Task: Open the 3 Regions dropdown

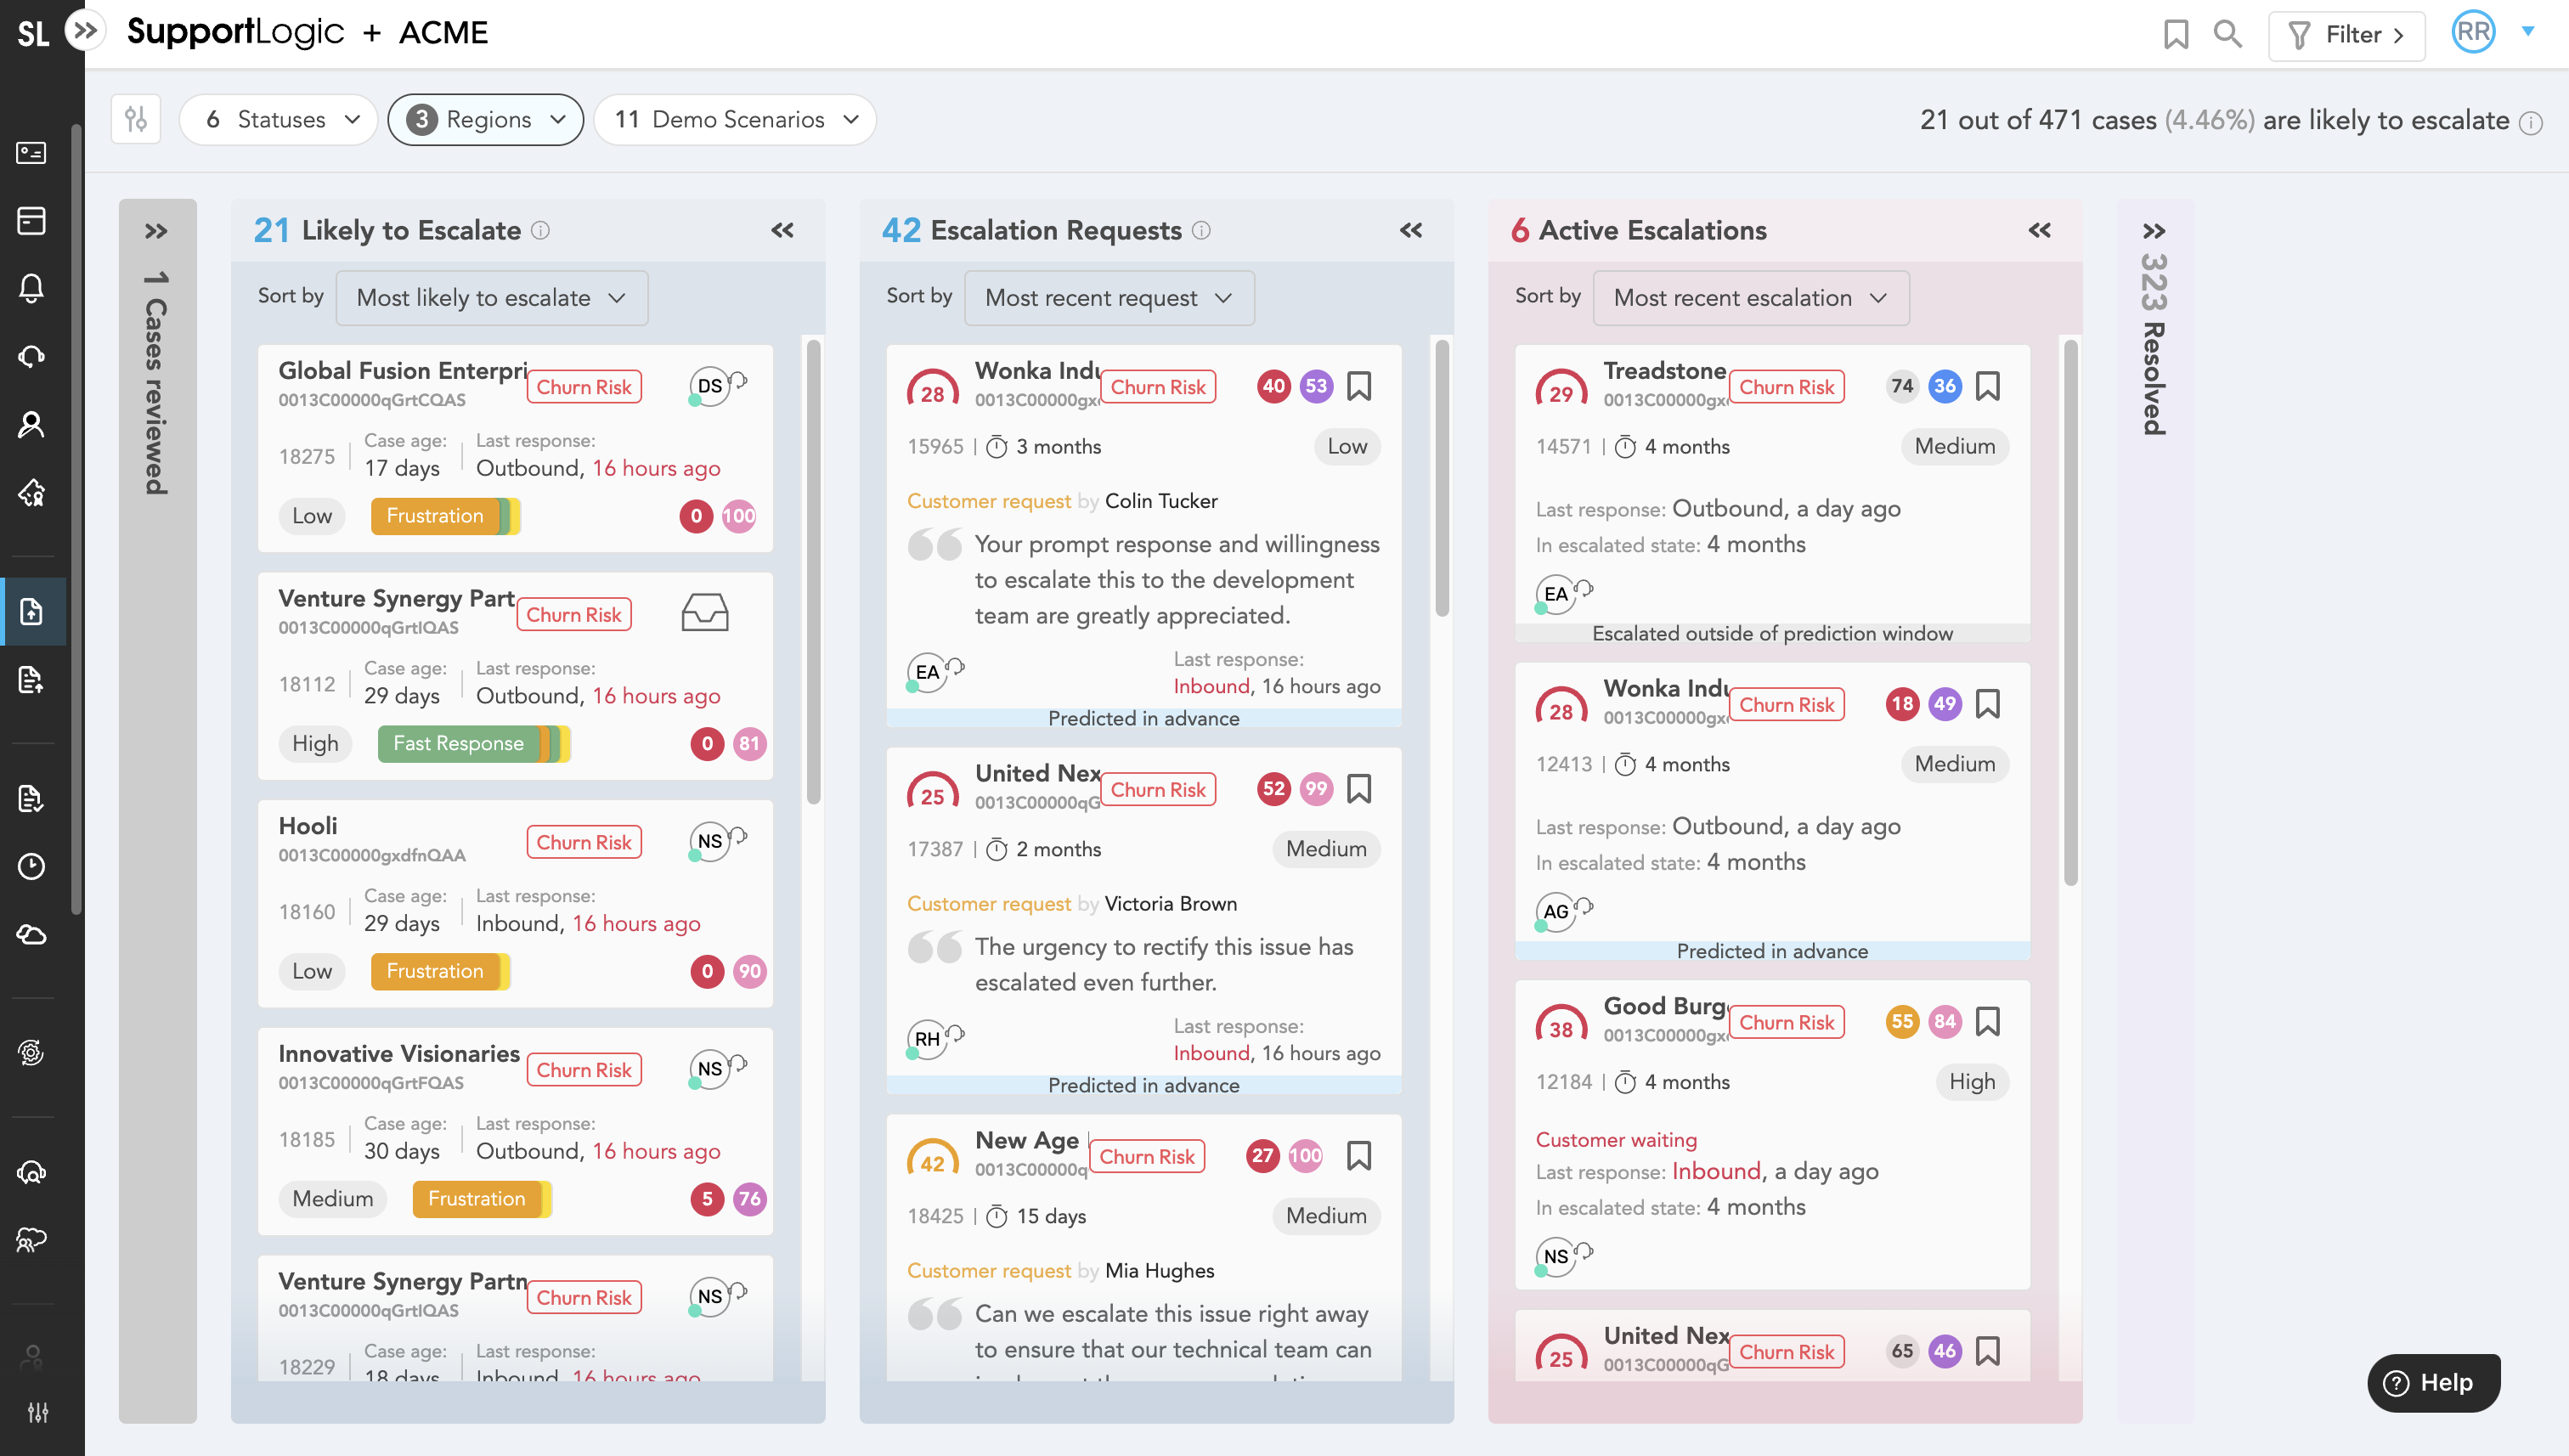Action: click(x=486, y=120)
